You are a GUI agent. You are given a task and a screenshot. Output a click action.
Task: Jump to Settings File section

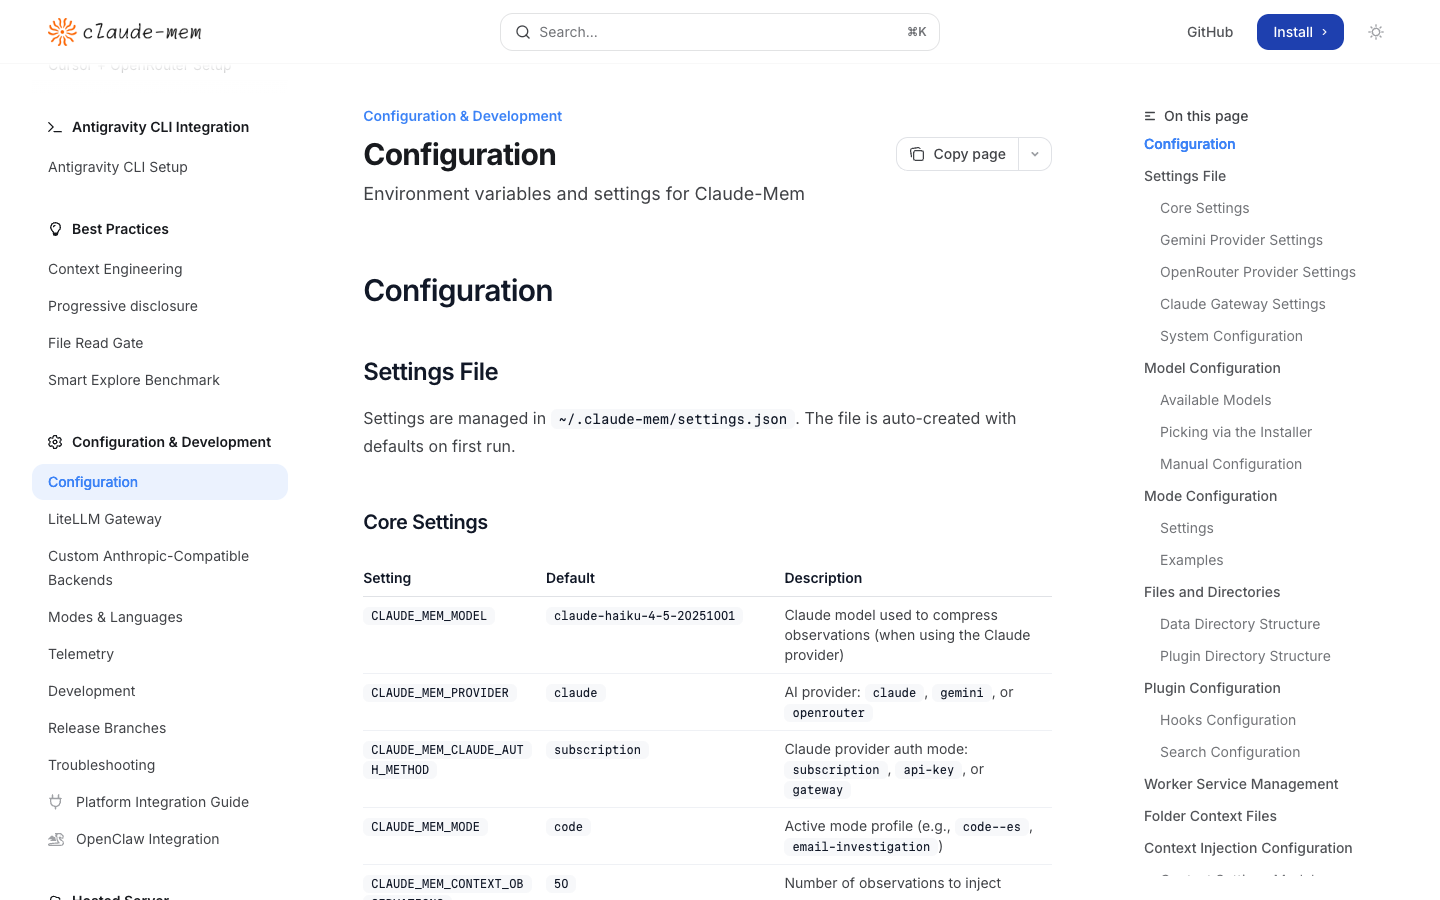[x=1185, y=176]
